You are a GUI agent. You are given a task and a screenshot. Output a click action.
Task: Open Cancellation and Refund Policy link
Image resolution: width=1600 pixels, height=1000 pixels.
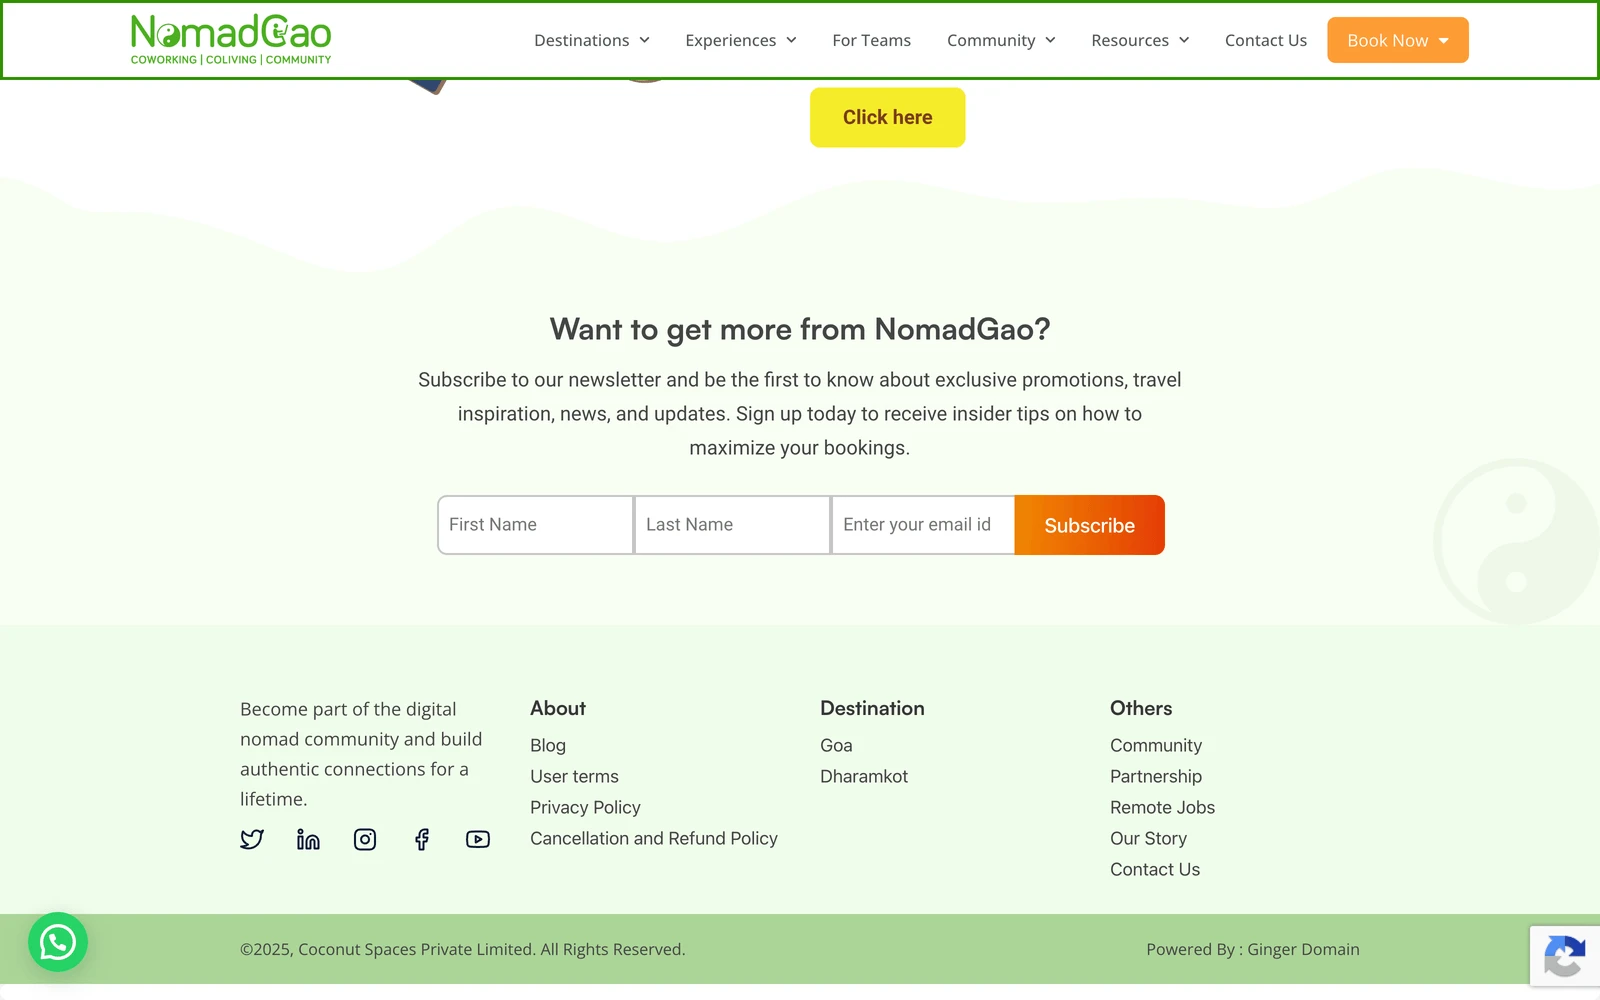click(654, 838)
